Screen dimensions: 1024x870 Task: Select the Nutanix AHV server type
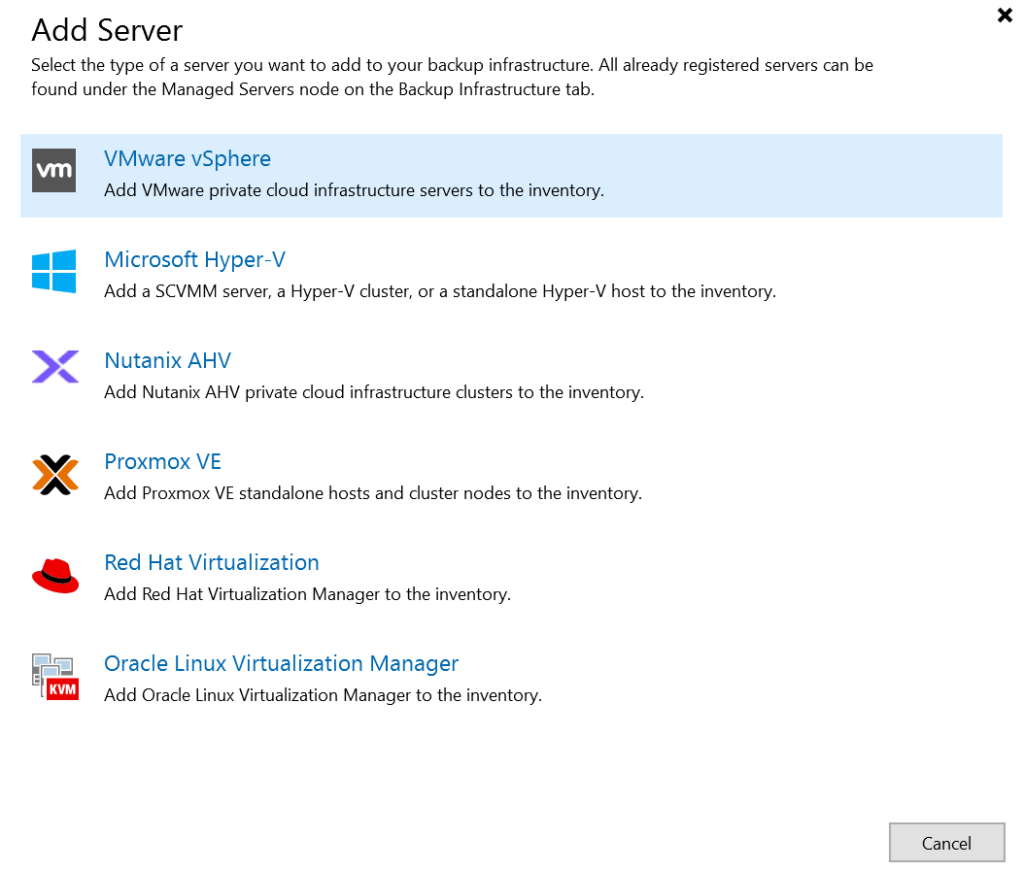click(168, 361)
